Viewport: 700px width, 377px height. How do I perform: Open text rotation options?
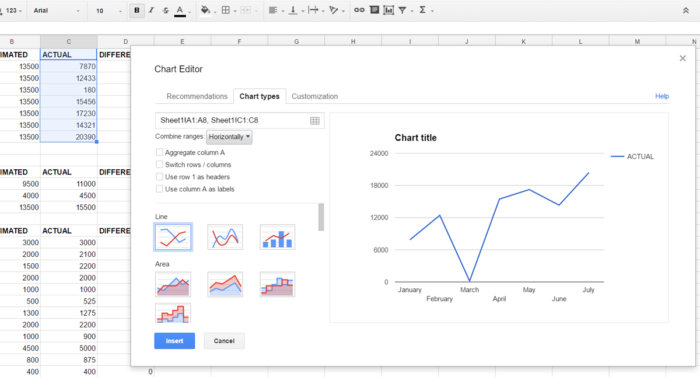333,10
